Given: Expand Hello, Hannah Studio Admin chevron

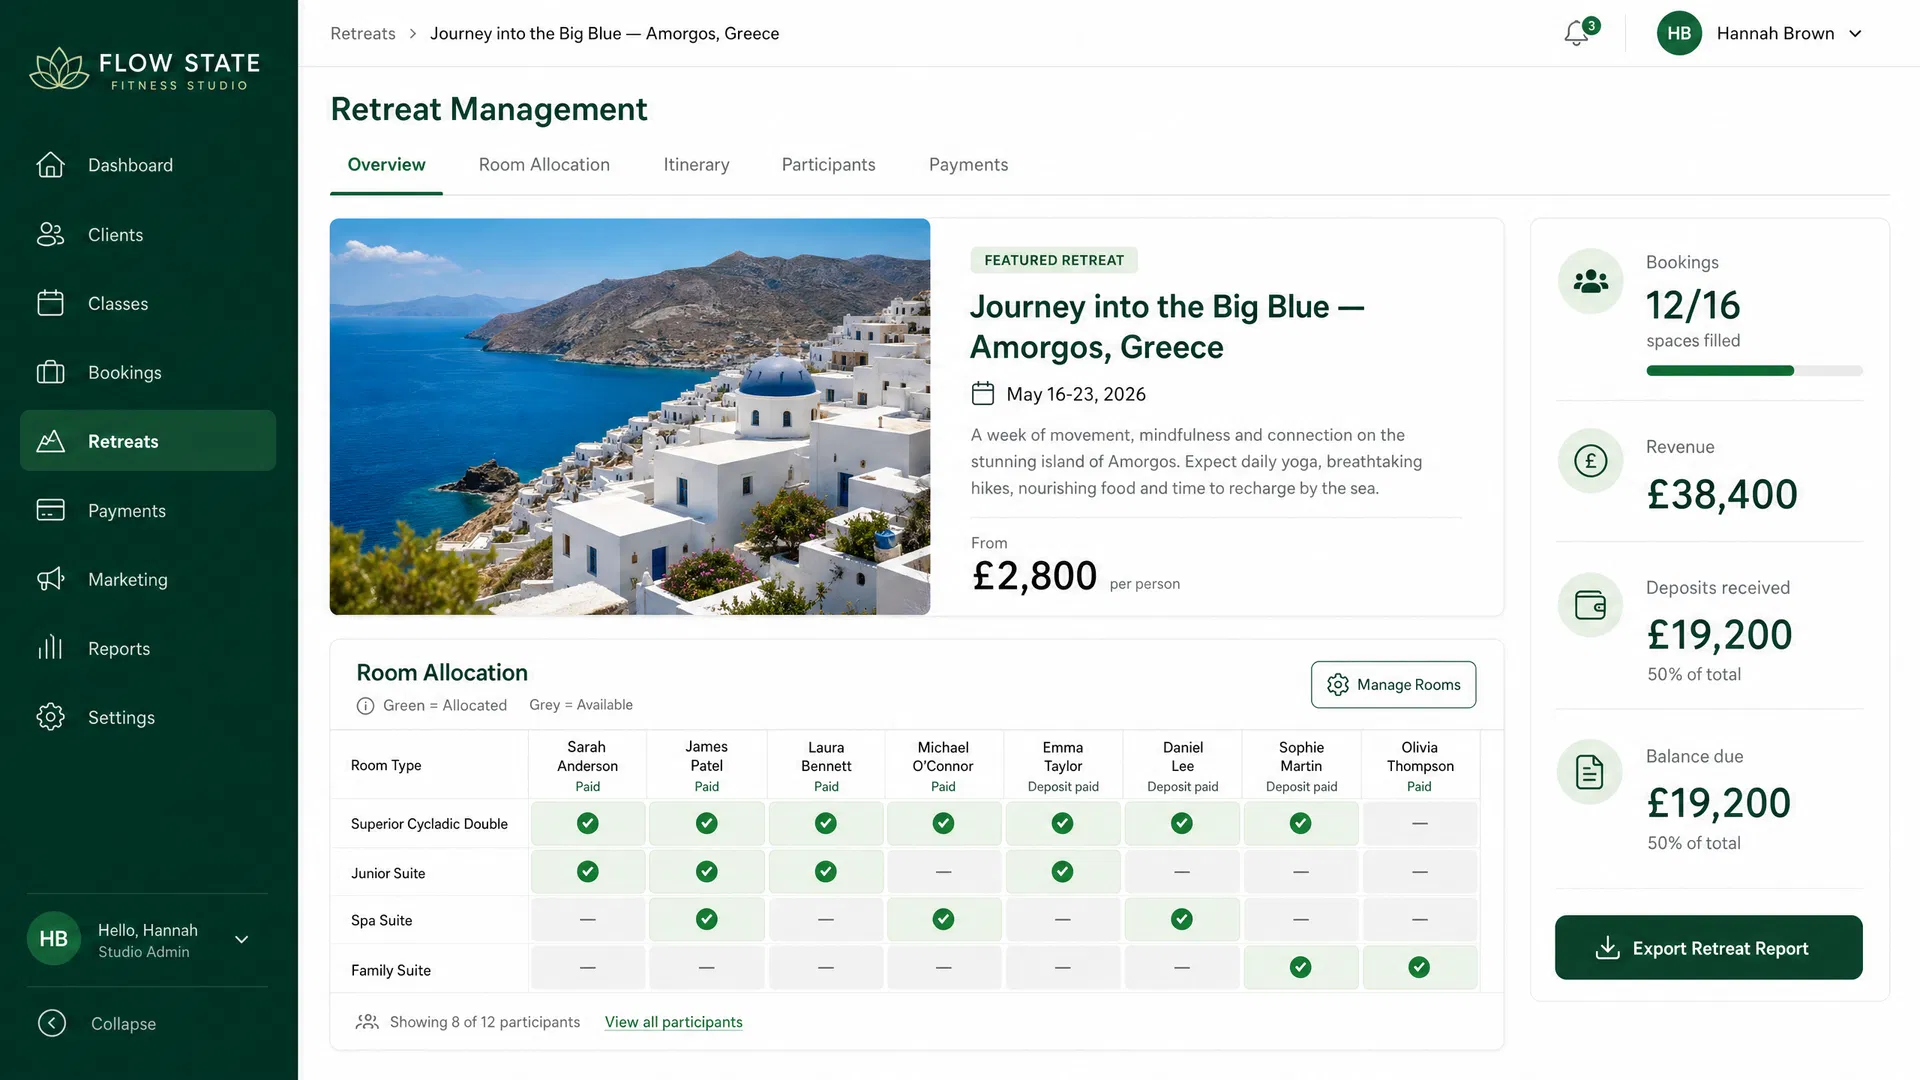Looking at the screenshot, I should pos(241,939).
